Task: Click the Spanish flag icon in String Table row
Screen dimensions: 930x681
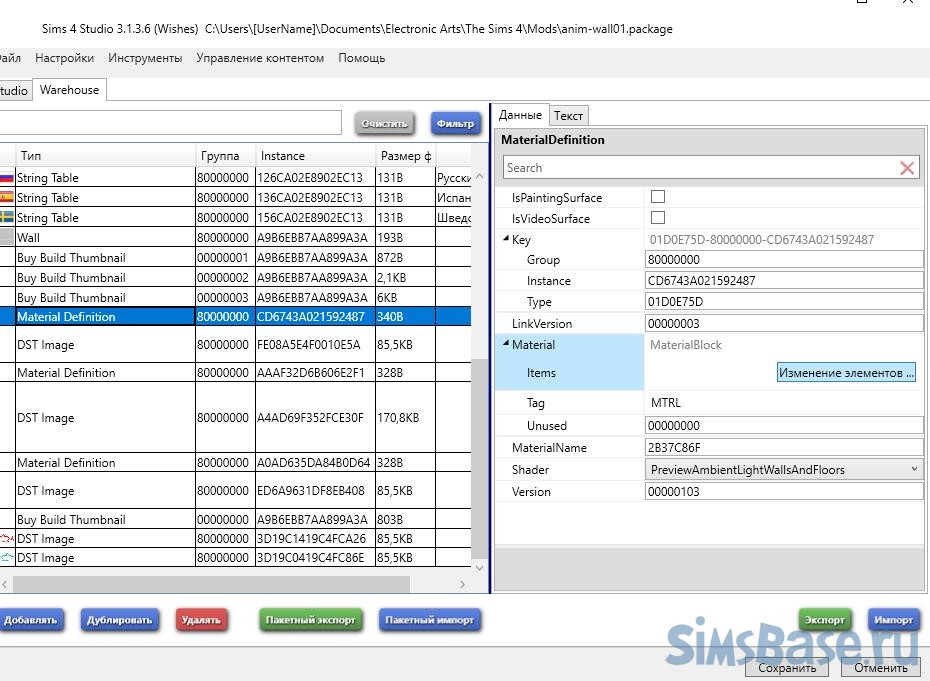Action: [x=7, y=198]
